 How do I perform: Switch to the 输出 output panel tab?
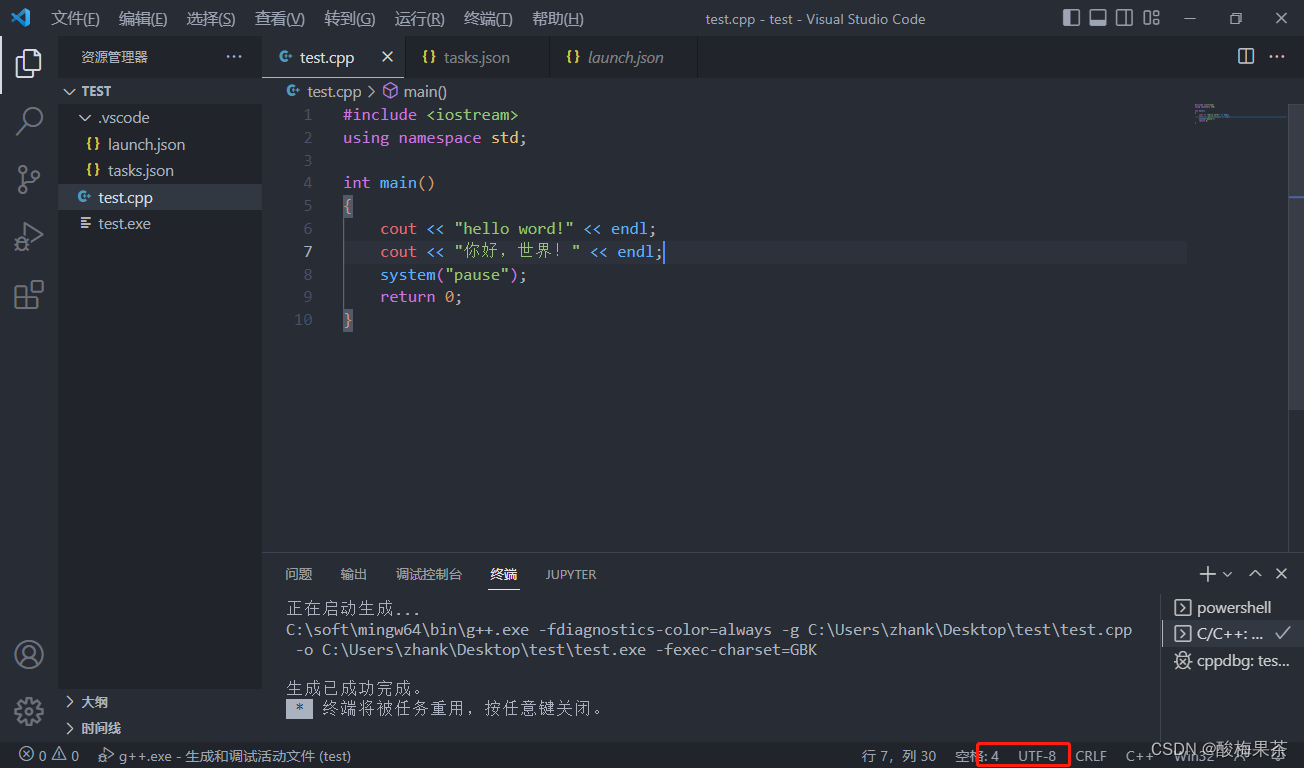(354, 574)
